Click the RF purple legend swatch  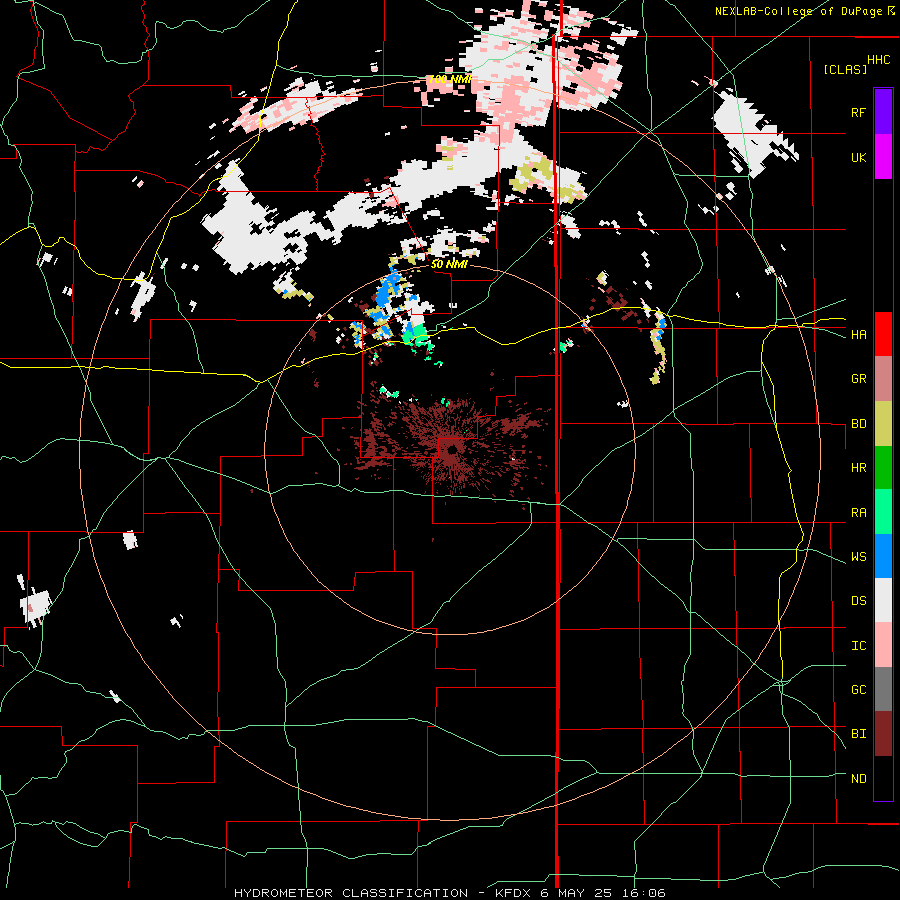pyautogui.click(x=883, y=111)
